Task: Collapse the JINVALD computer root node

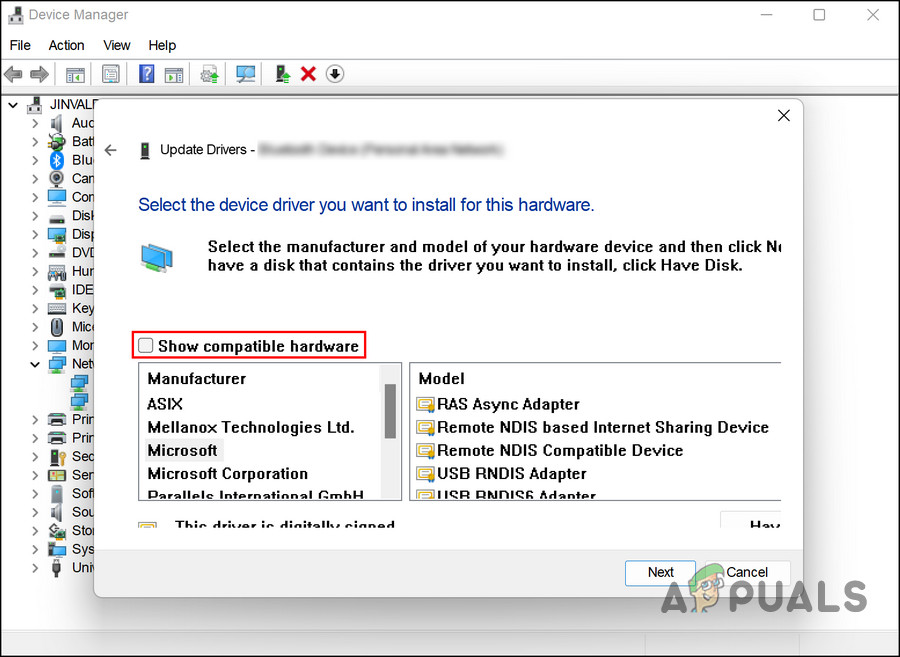Action: pos(13,105)
